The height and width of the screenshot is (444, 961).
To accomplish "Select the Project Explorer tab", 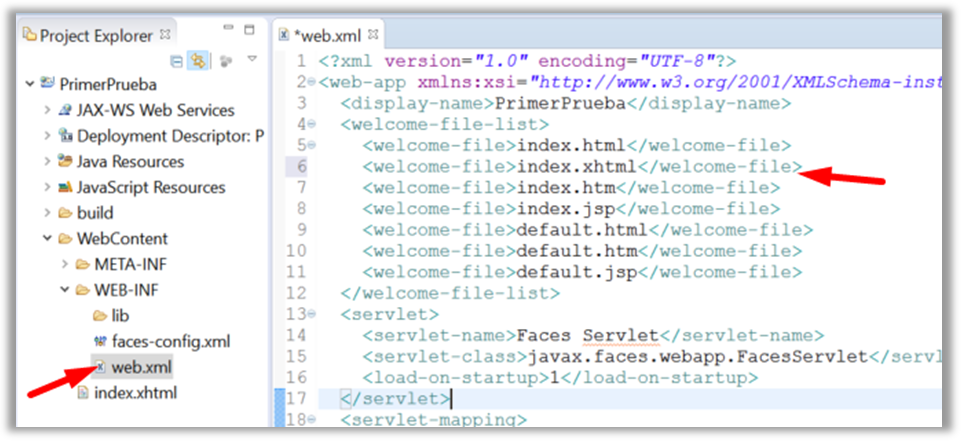I will 94,36.
